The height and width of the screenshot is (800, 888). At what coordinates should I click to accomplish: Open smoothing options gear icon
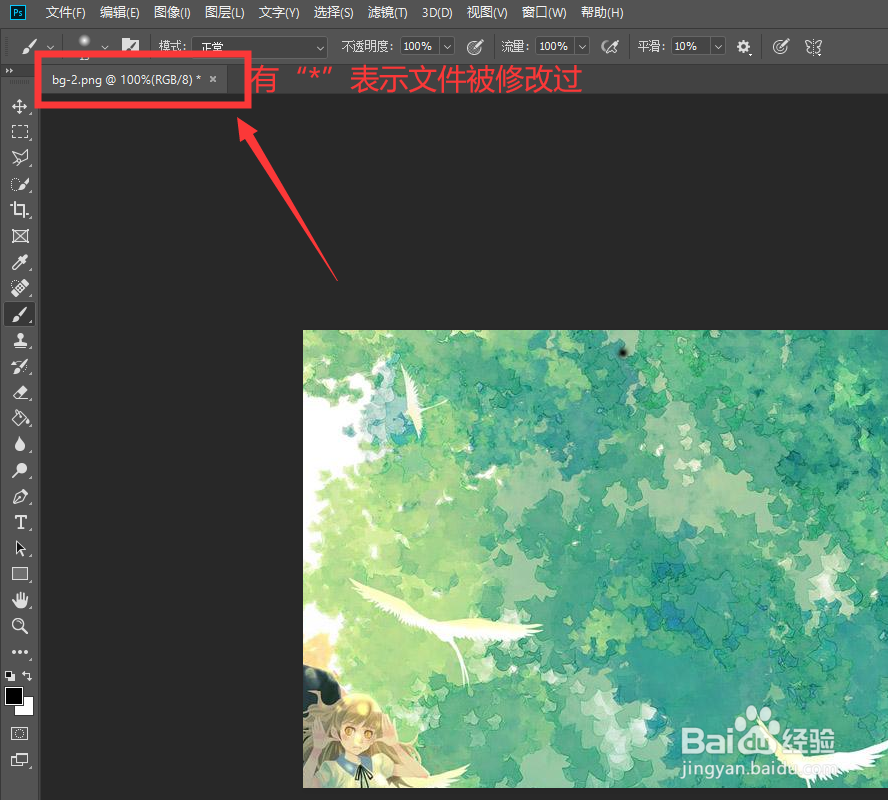coord(744,46)
